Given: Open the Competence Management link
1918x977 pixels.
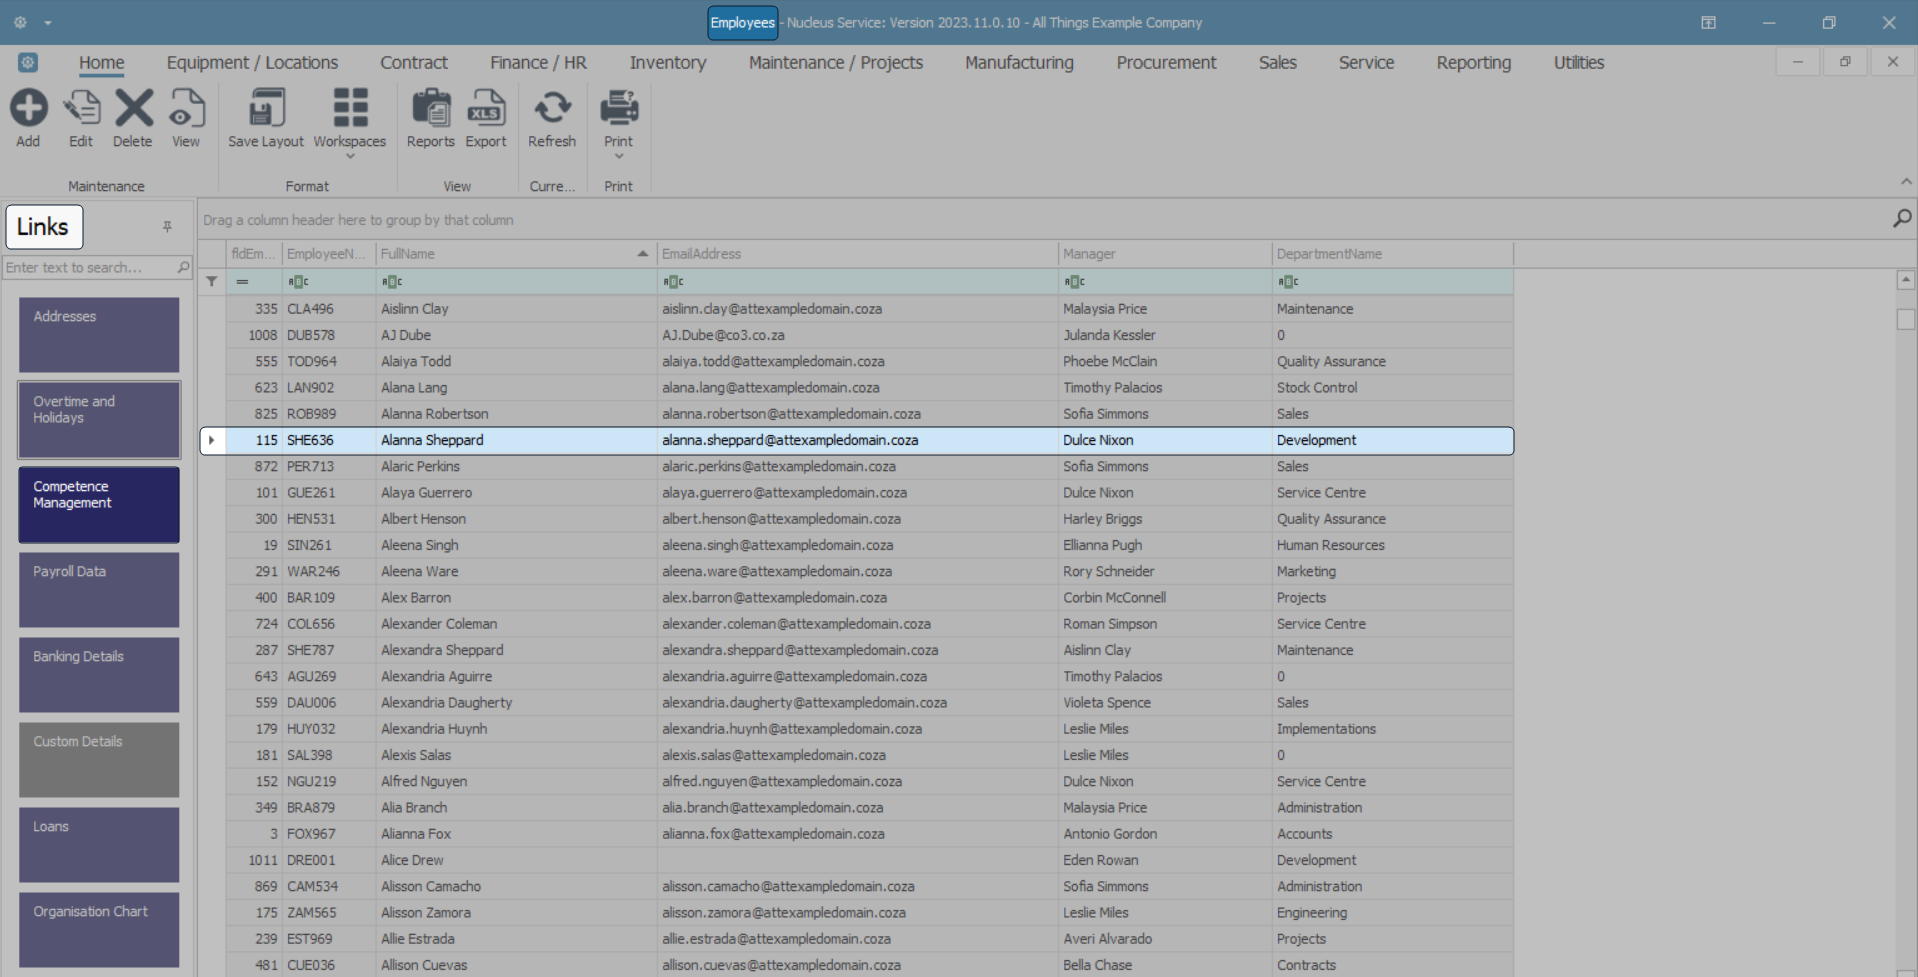Looking at the screenshot, I should click(99, 504).
